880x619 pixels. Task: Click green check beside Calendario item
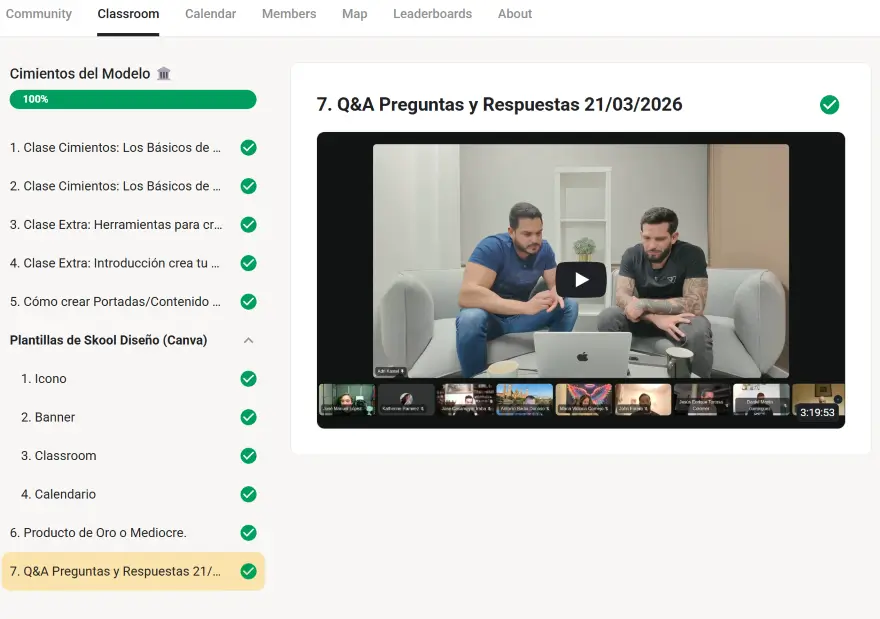(x=248, y=494)
